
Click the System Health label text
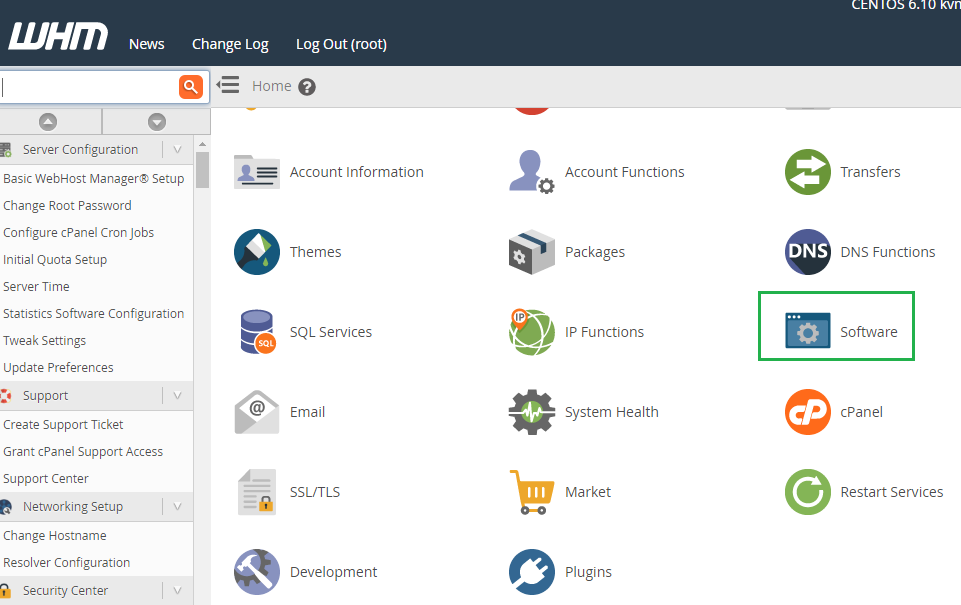pos(612,412)
